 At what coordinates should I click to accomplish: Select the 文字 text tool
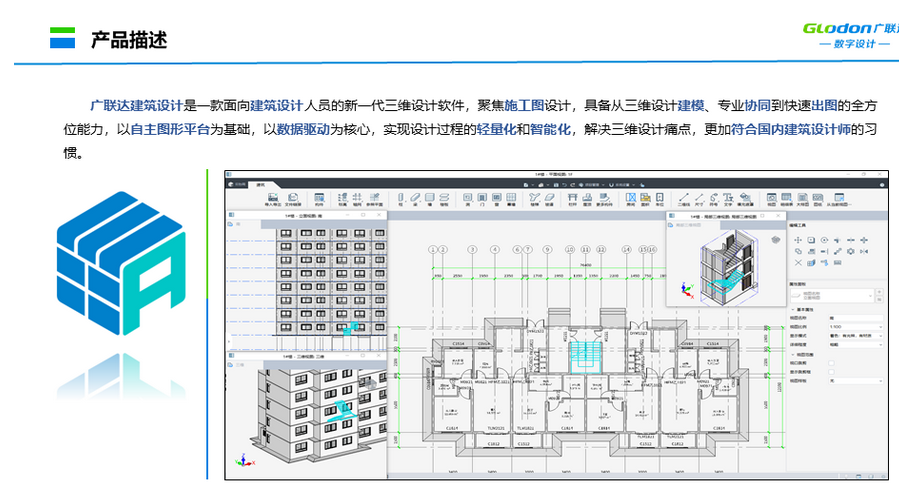(x=728, y=200)
